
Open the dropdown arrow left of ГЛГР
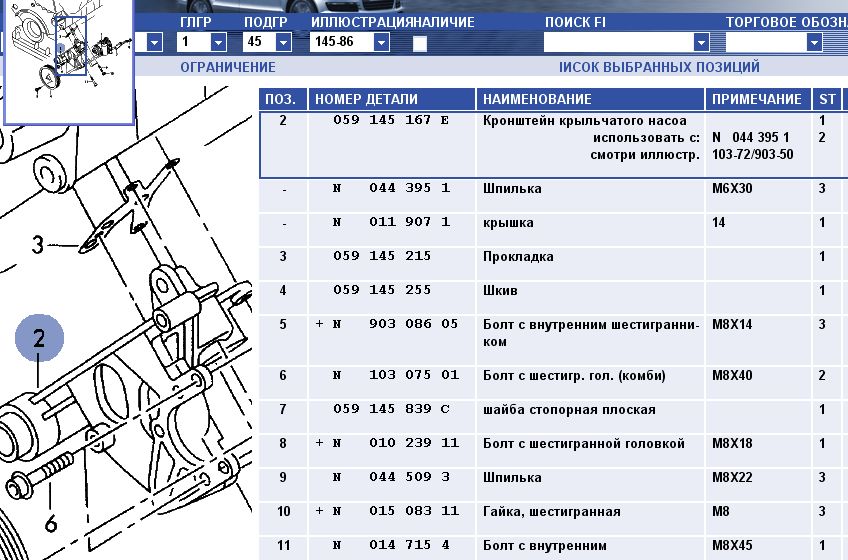point(155,42)
